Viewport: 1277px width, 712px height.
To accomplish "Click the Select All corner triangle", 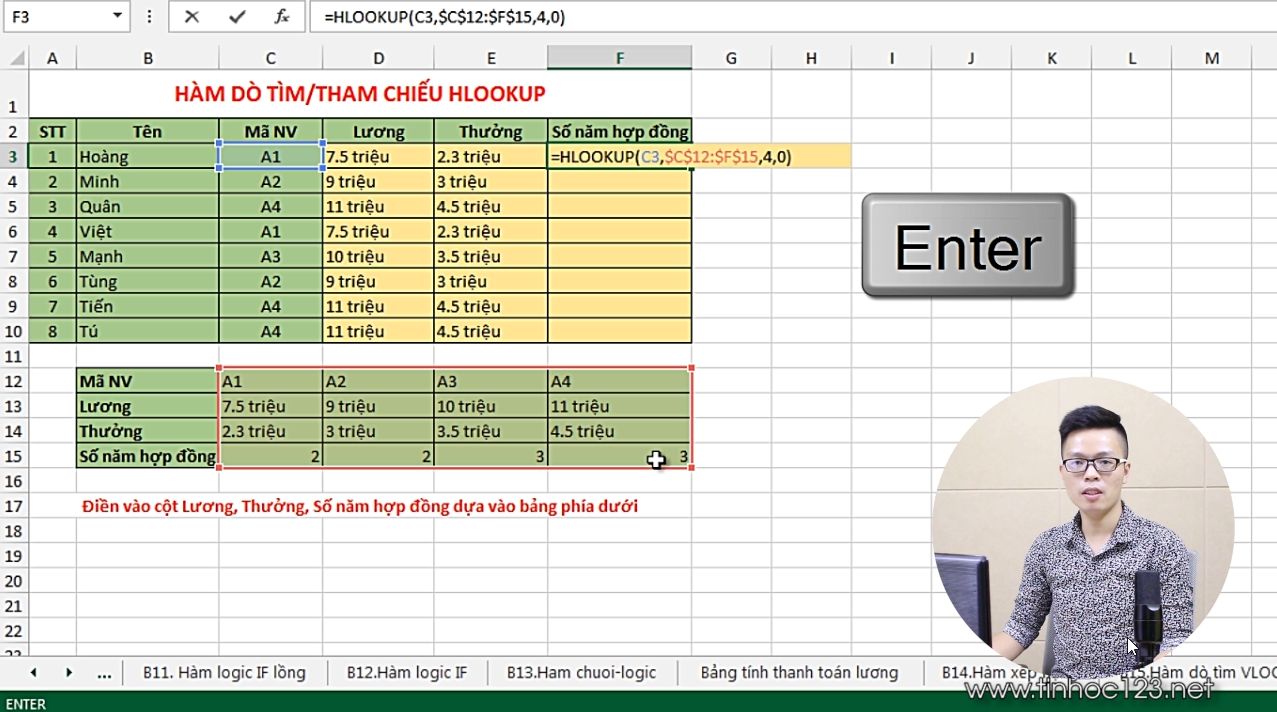I will coord(17,59).
